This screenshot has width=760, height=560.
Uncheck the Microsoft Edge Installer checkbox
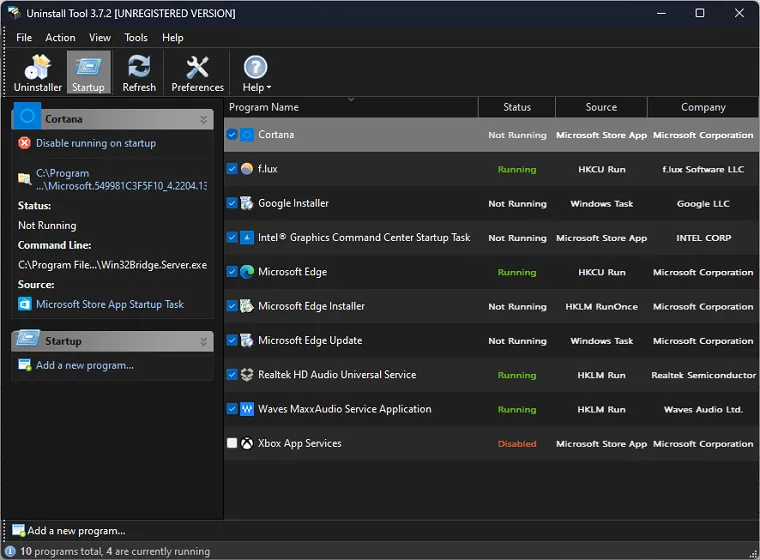pyautogui.click(x=232, y=306)
